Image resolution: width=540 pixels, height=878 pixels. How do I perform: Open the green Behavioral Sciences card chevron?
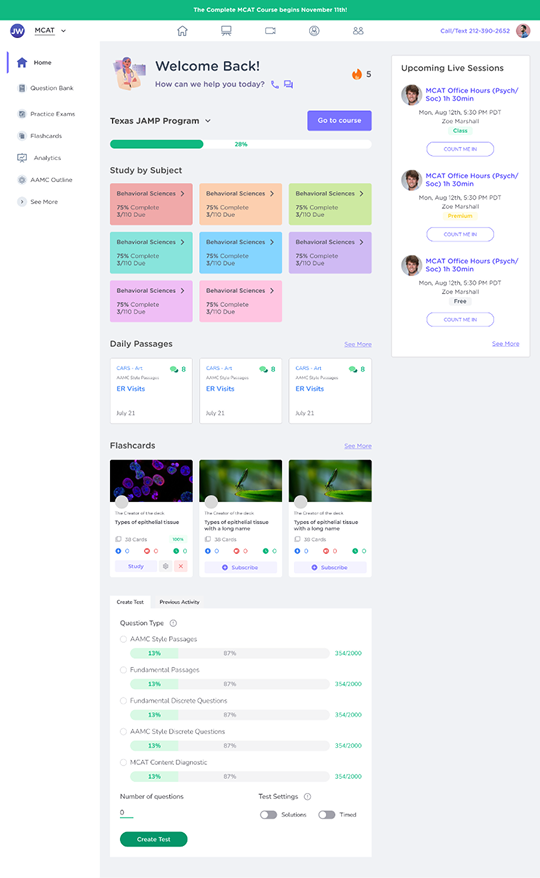(361, 194)
